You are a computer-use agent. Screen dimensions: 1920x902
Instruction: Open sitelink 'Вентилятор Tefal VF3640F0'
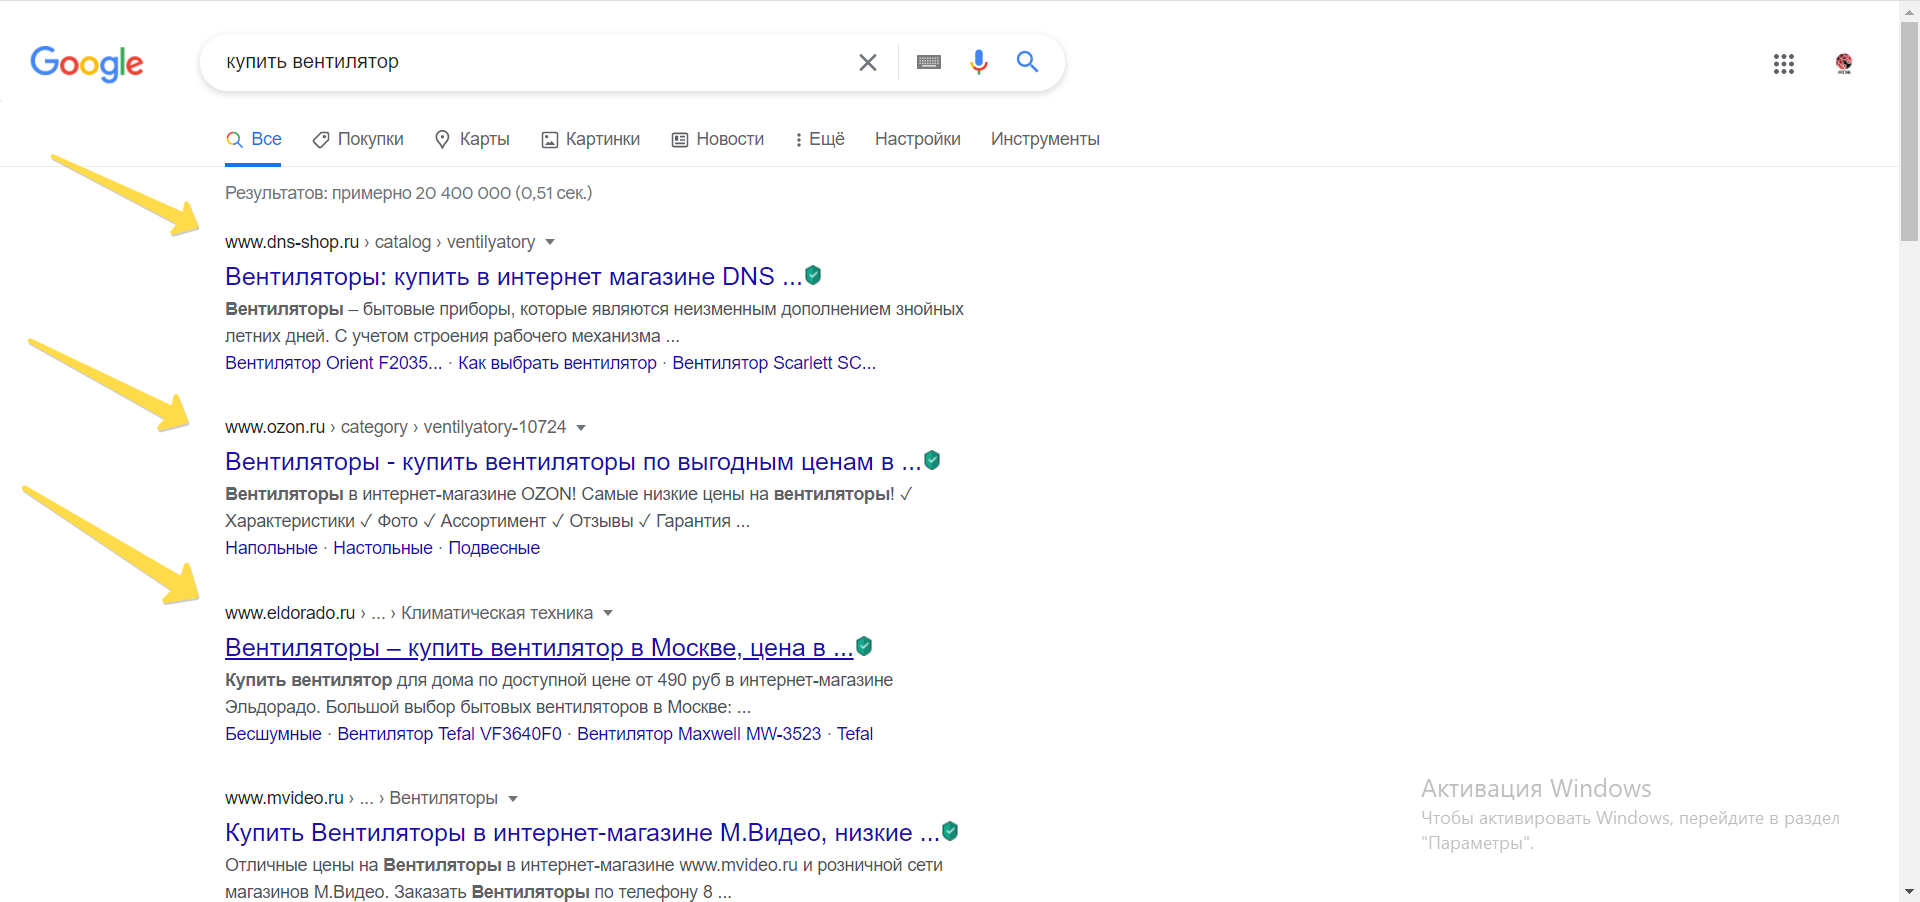(x=449, y=734)
